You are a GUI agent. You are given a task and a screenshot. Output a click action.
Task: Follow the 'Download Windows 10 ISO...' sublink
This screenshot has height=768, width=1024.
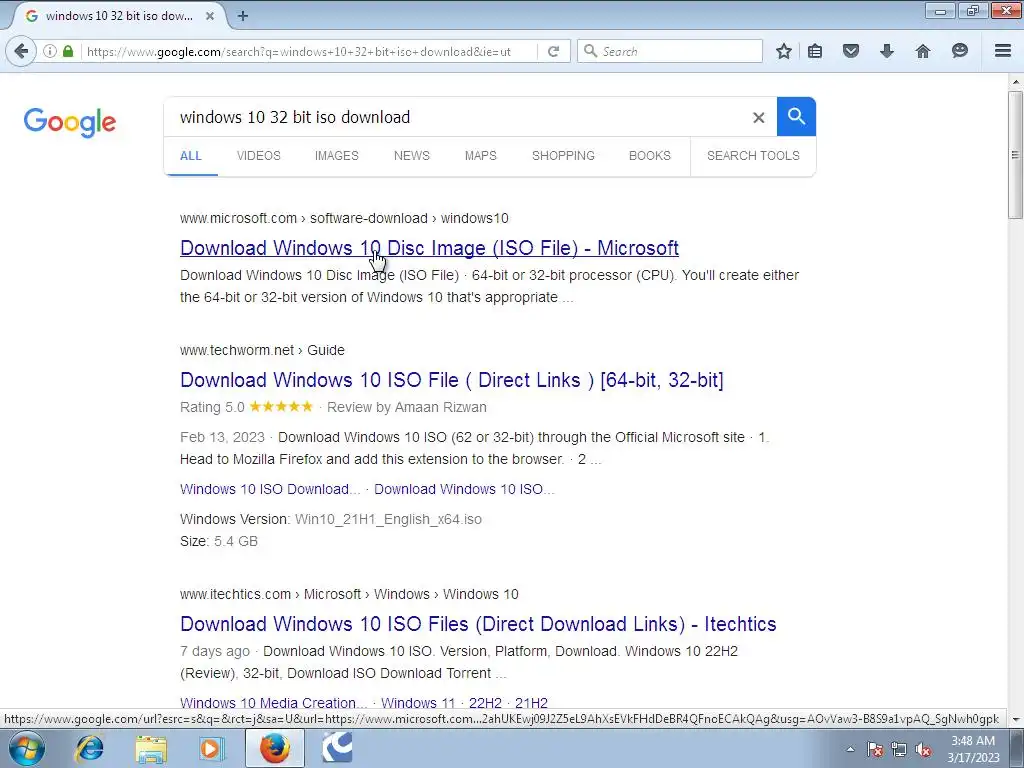tap(464, 489)
